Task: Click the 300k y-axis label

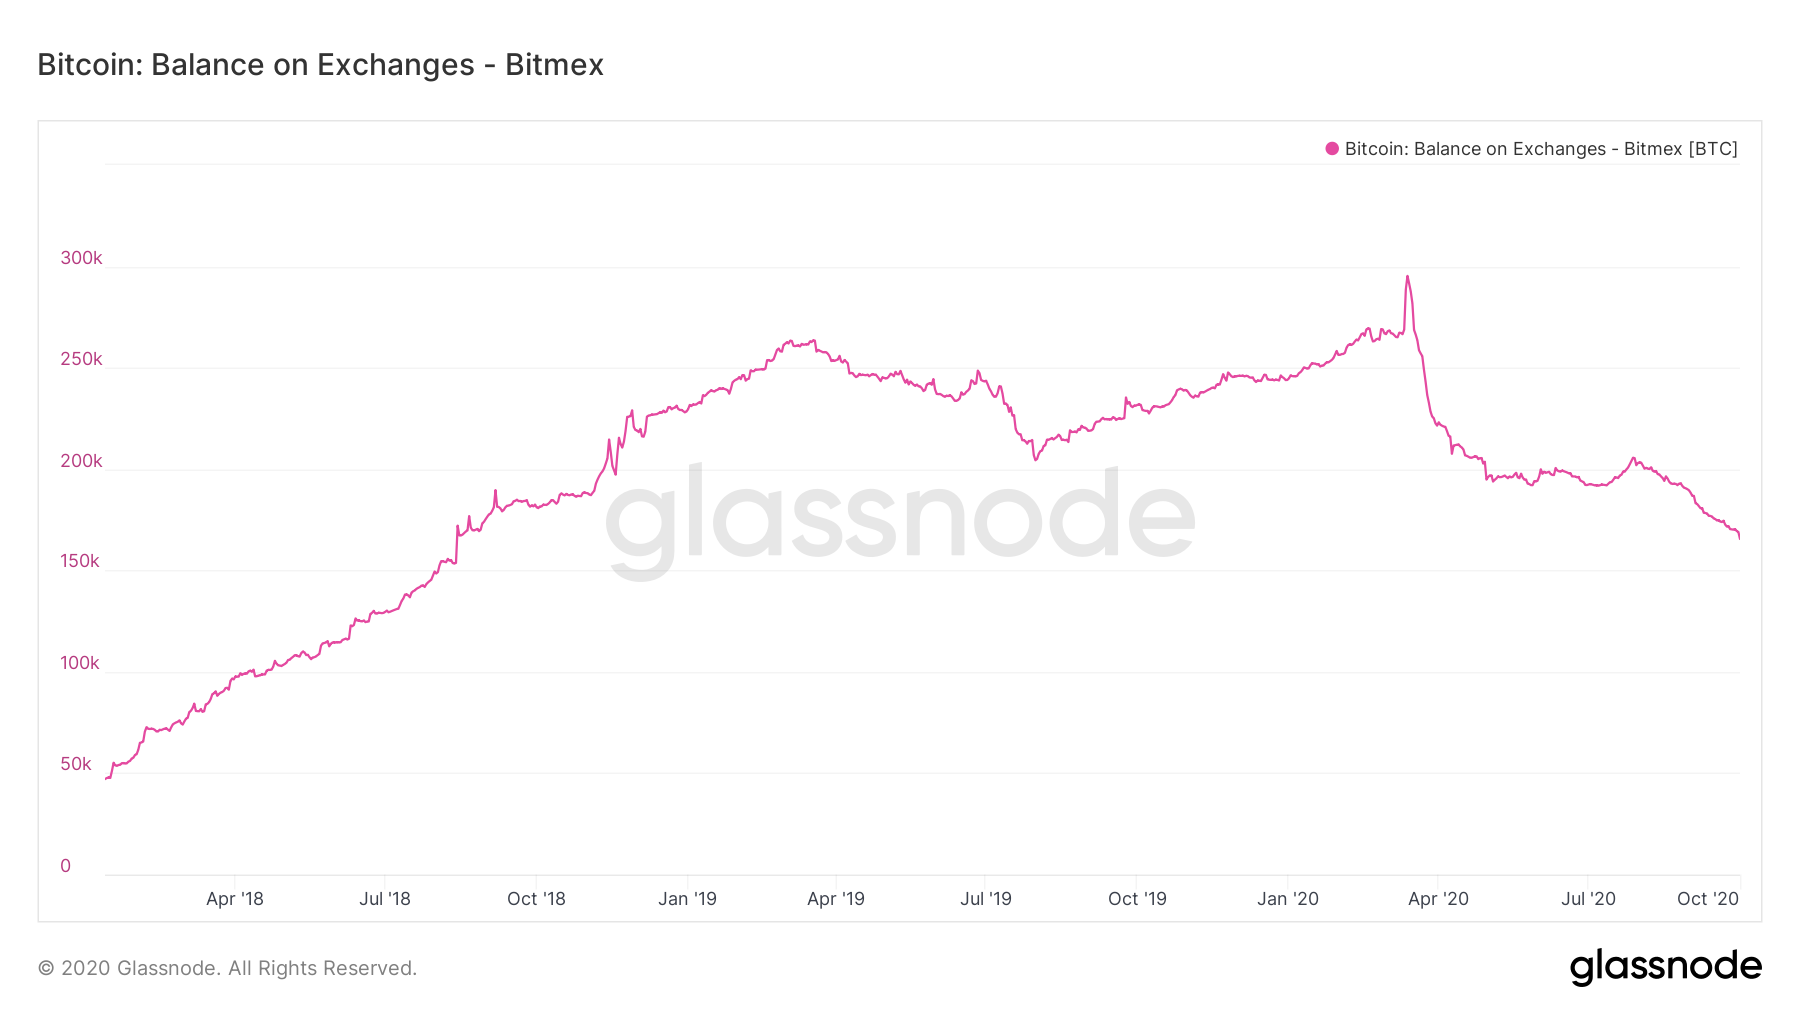Action: 81,258
